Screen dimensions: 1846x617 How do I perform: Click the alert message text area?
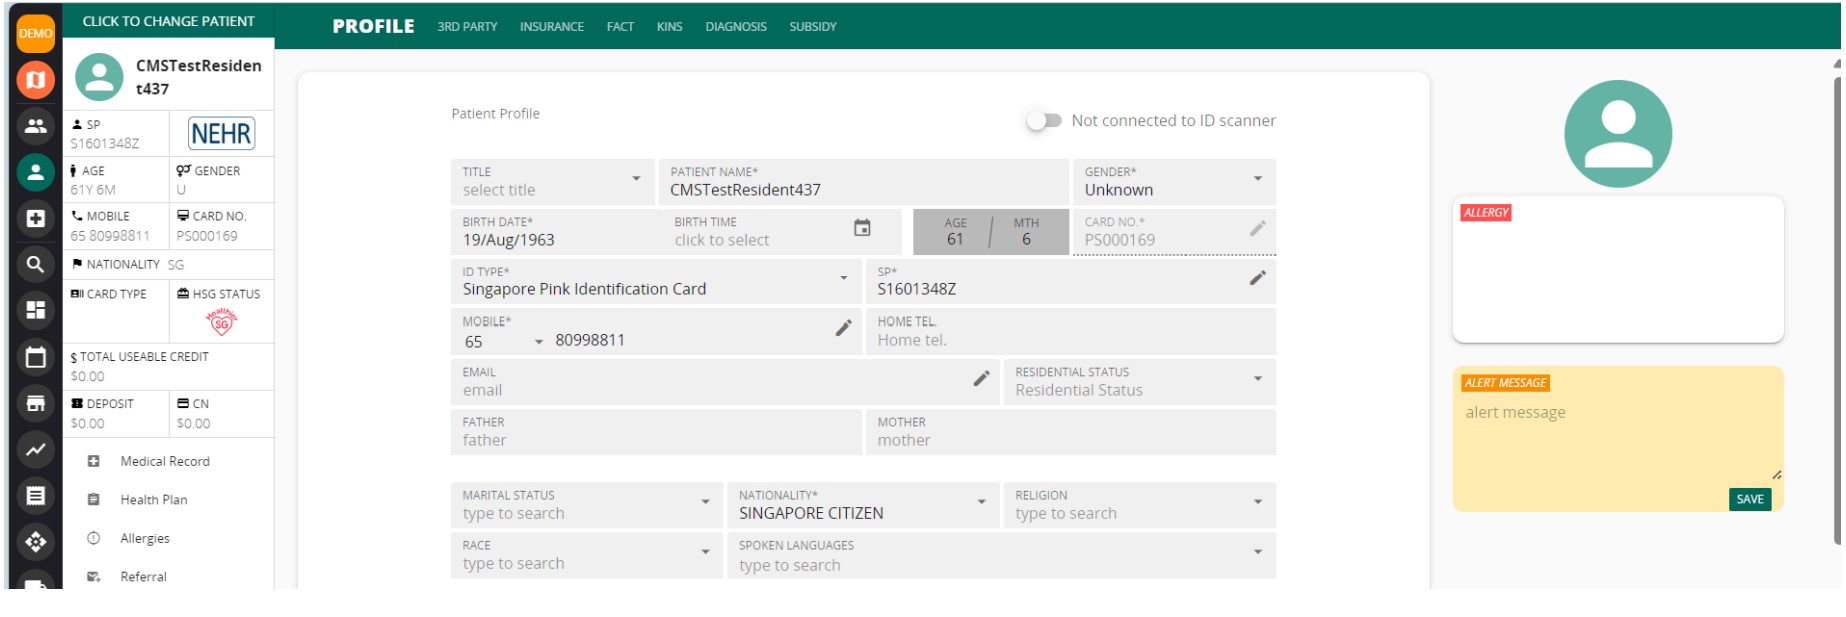[1617, 440]
